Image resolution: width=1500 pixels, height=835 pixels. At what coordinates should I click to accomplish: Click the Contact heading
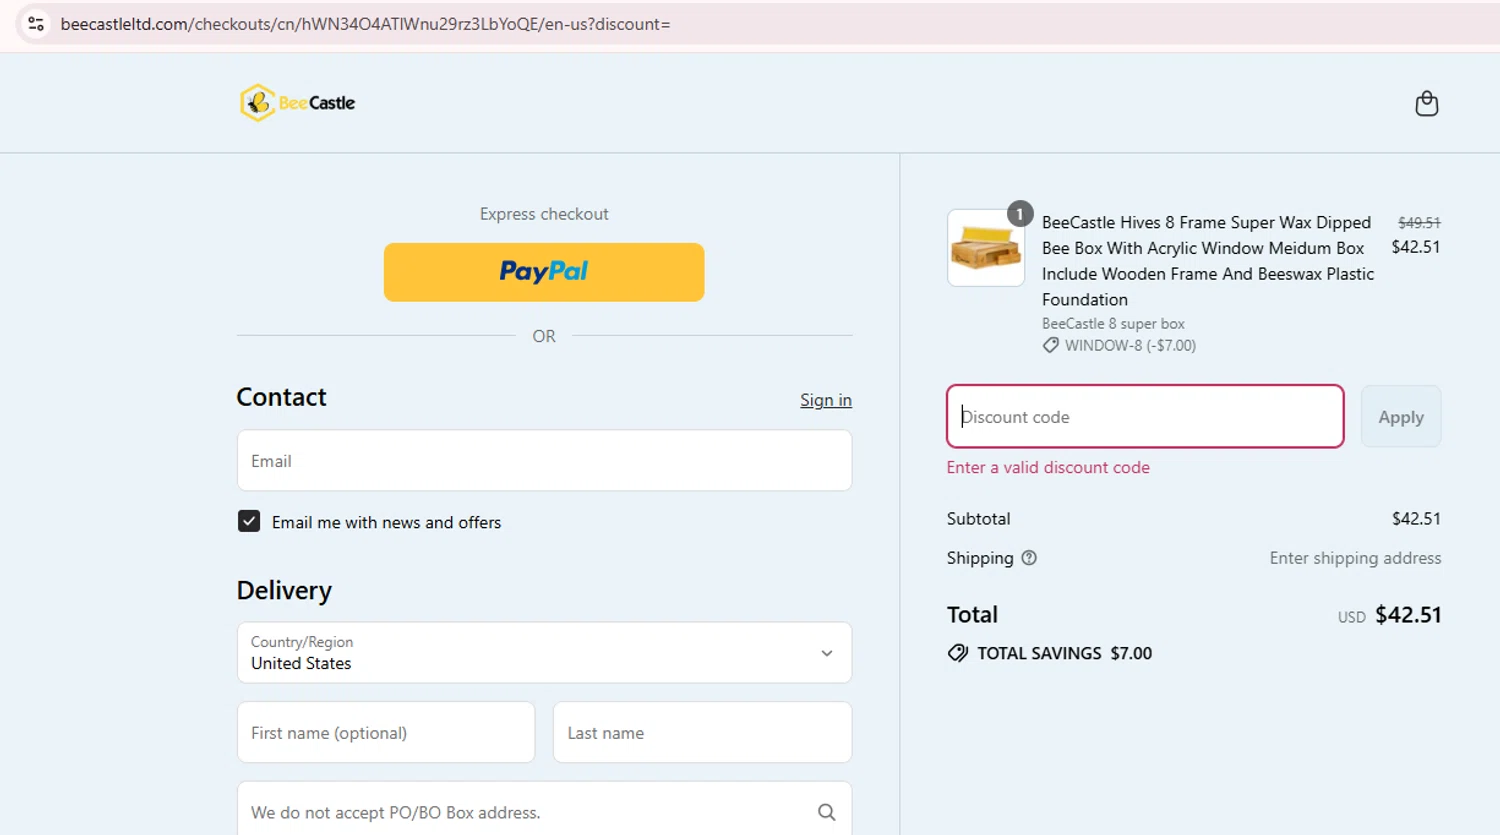pyautogui.click(x=281, y=397)
